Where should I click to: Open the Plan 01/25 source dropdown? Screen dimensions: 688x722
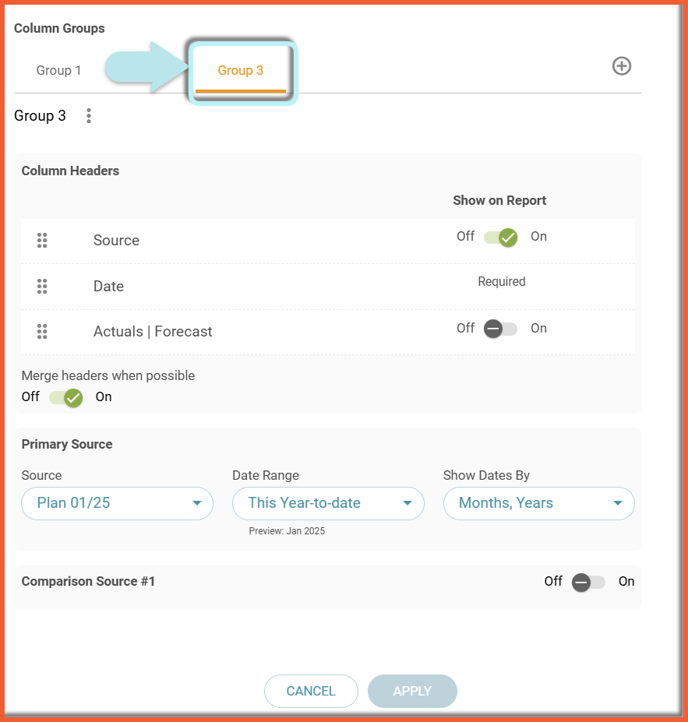click(117, 503)
